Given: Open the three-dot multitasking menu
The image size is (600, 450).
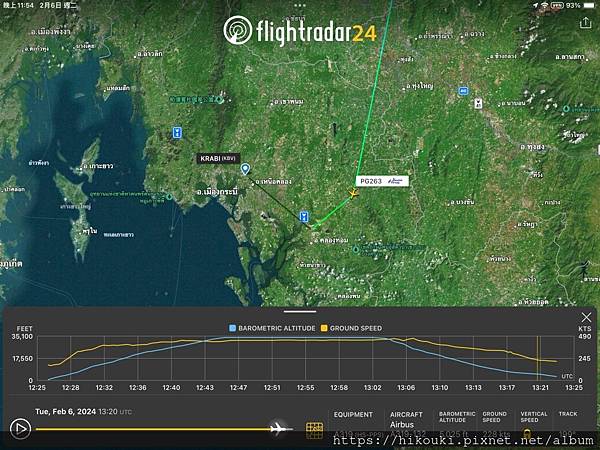Looking at the screenshot, I should (x=300, y=5).
